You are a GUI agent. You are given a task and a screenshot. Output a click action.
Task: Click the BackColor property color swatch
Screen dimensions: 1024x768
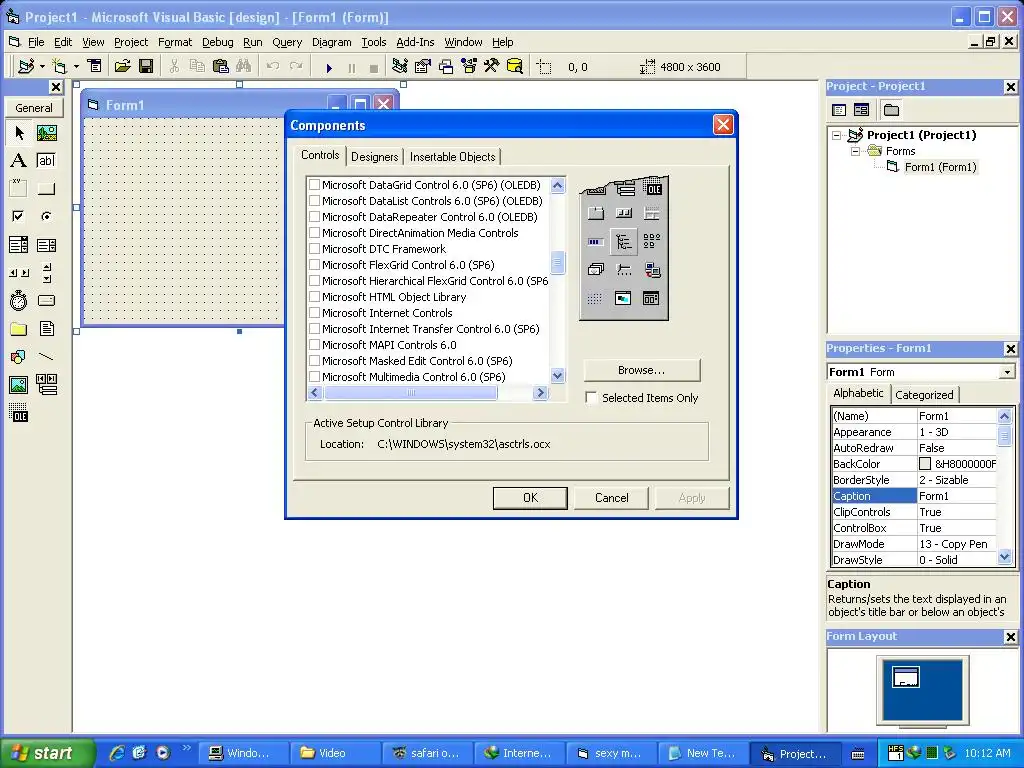pos(925,464)
